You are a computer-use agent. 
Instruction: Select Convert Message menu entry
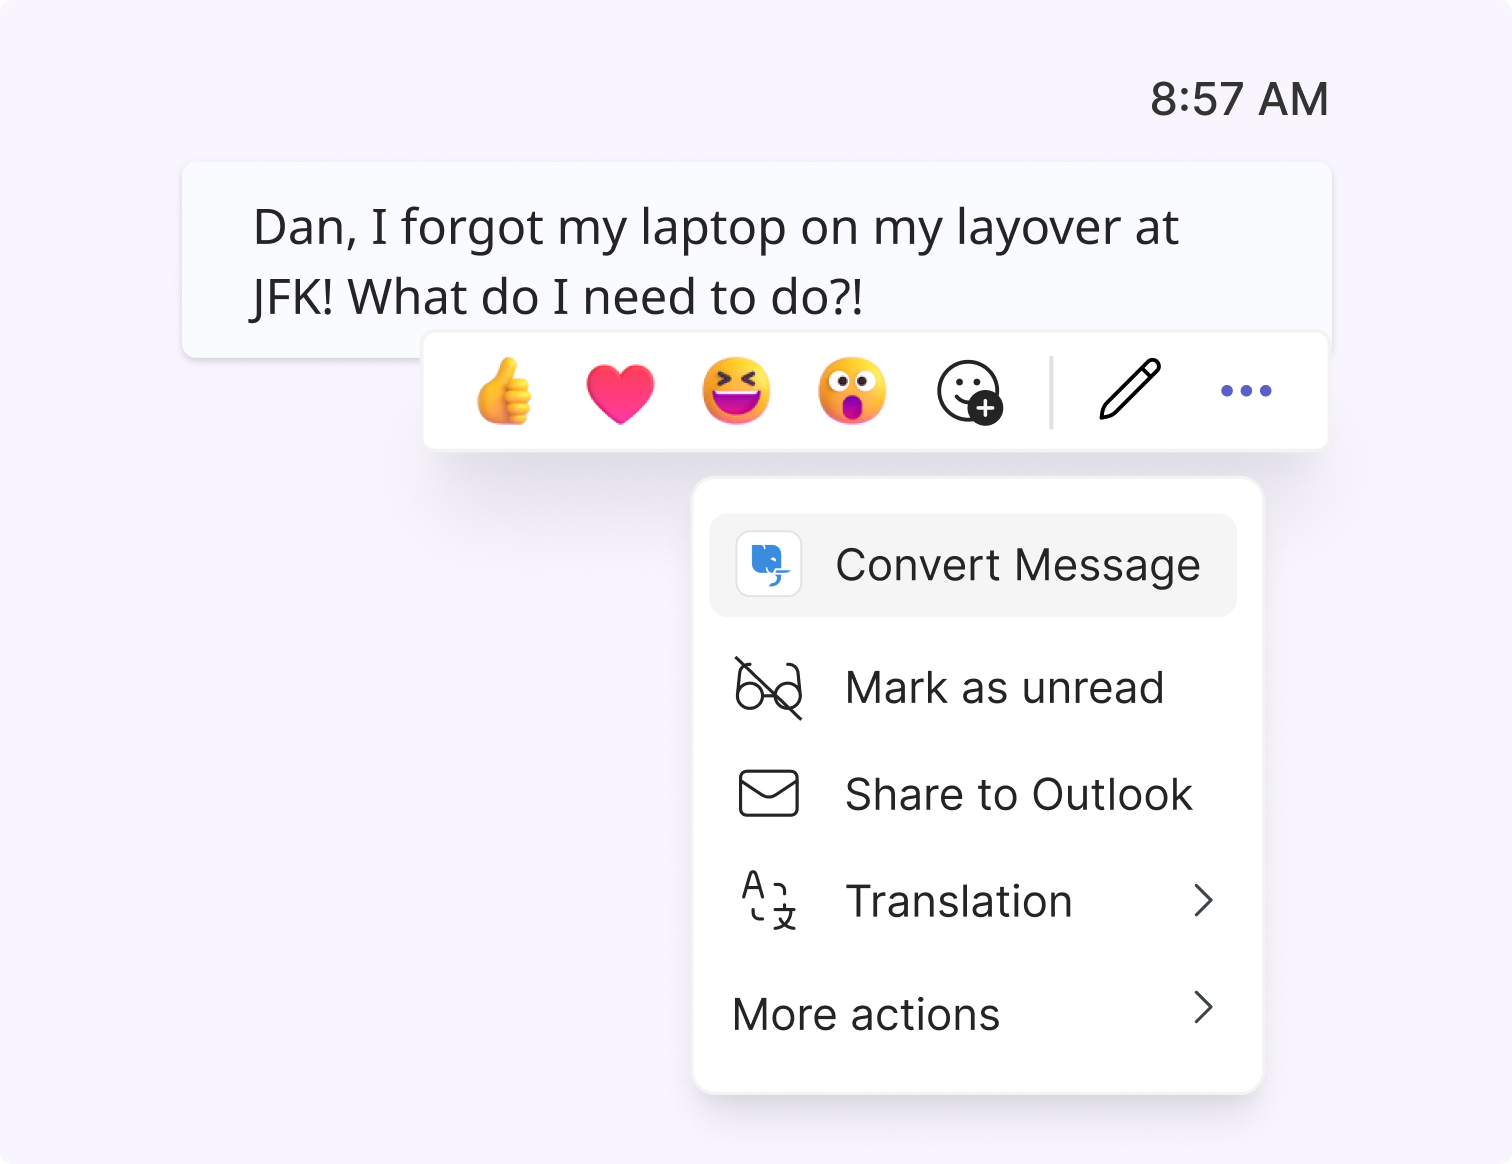click(973, 565)
